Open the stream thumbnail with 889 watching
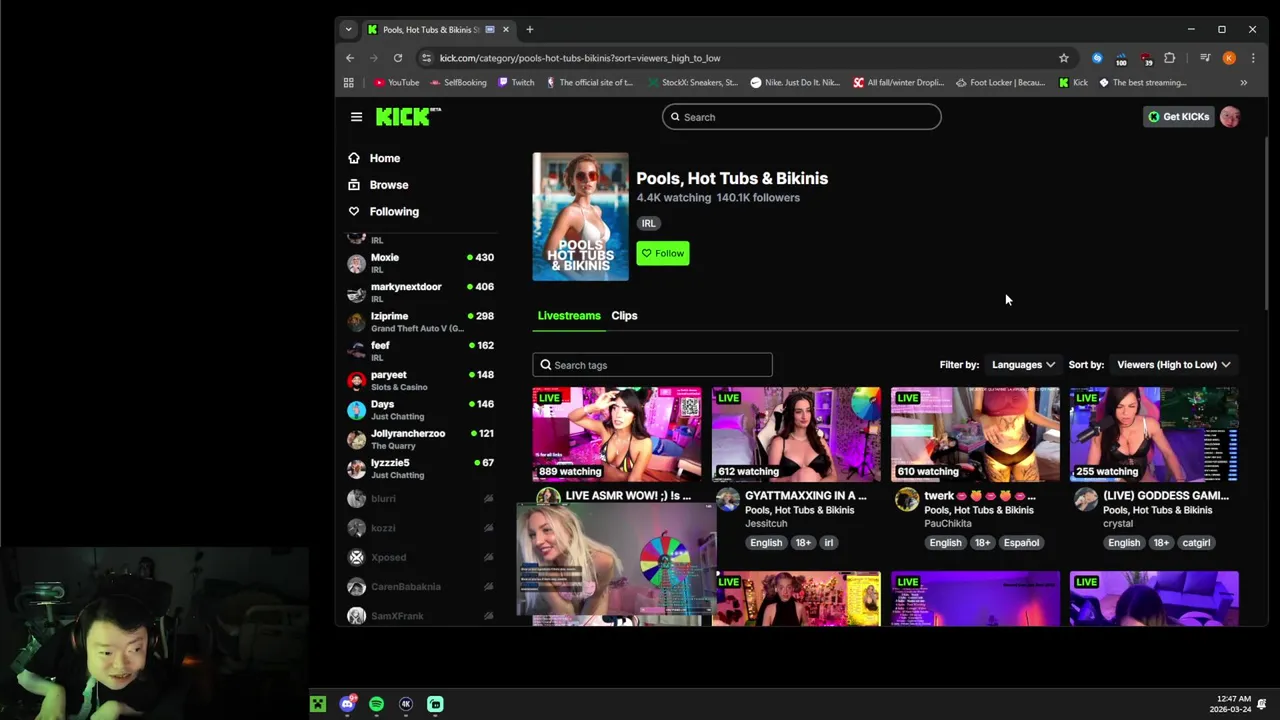The width and height of the screenshot is (1280, 720). tap(617, 435)
